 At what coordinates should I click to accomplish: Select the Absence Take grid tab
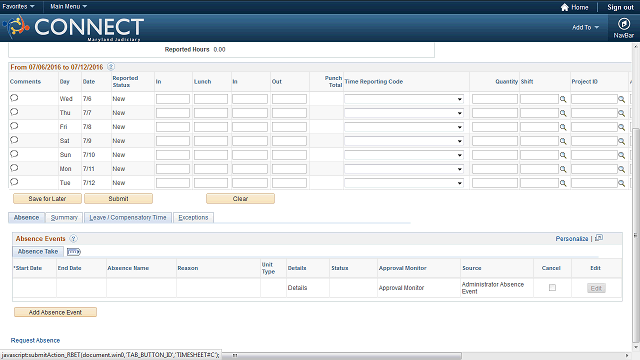tap(38, 251)
